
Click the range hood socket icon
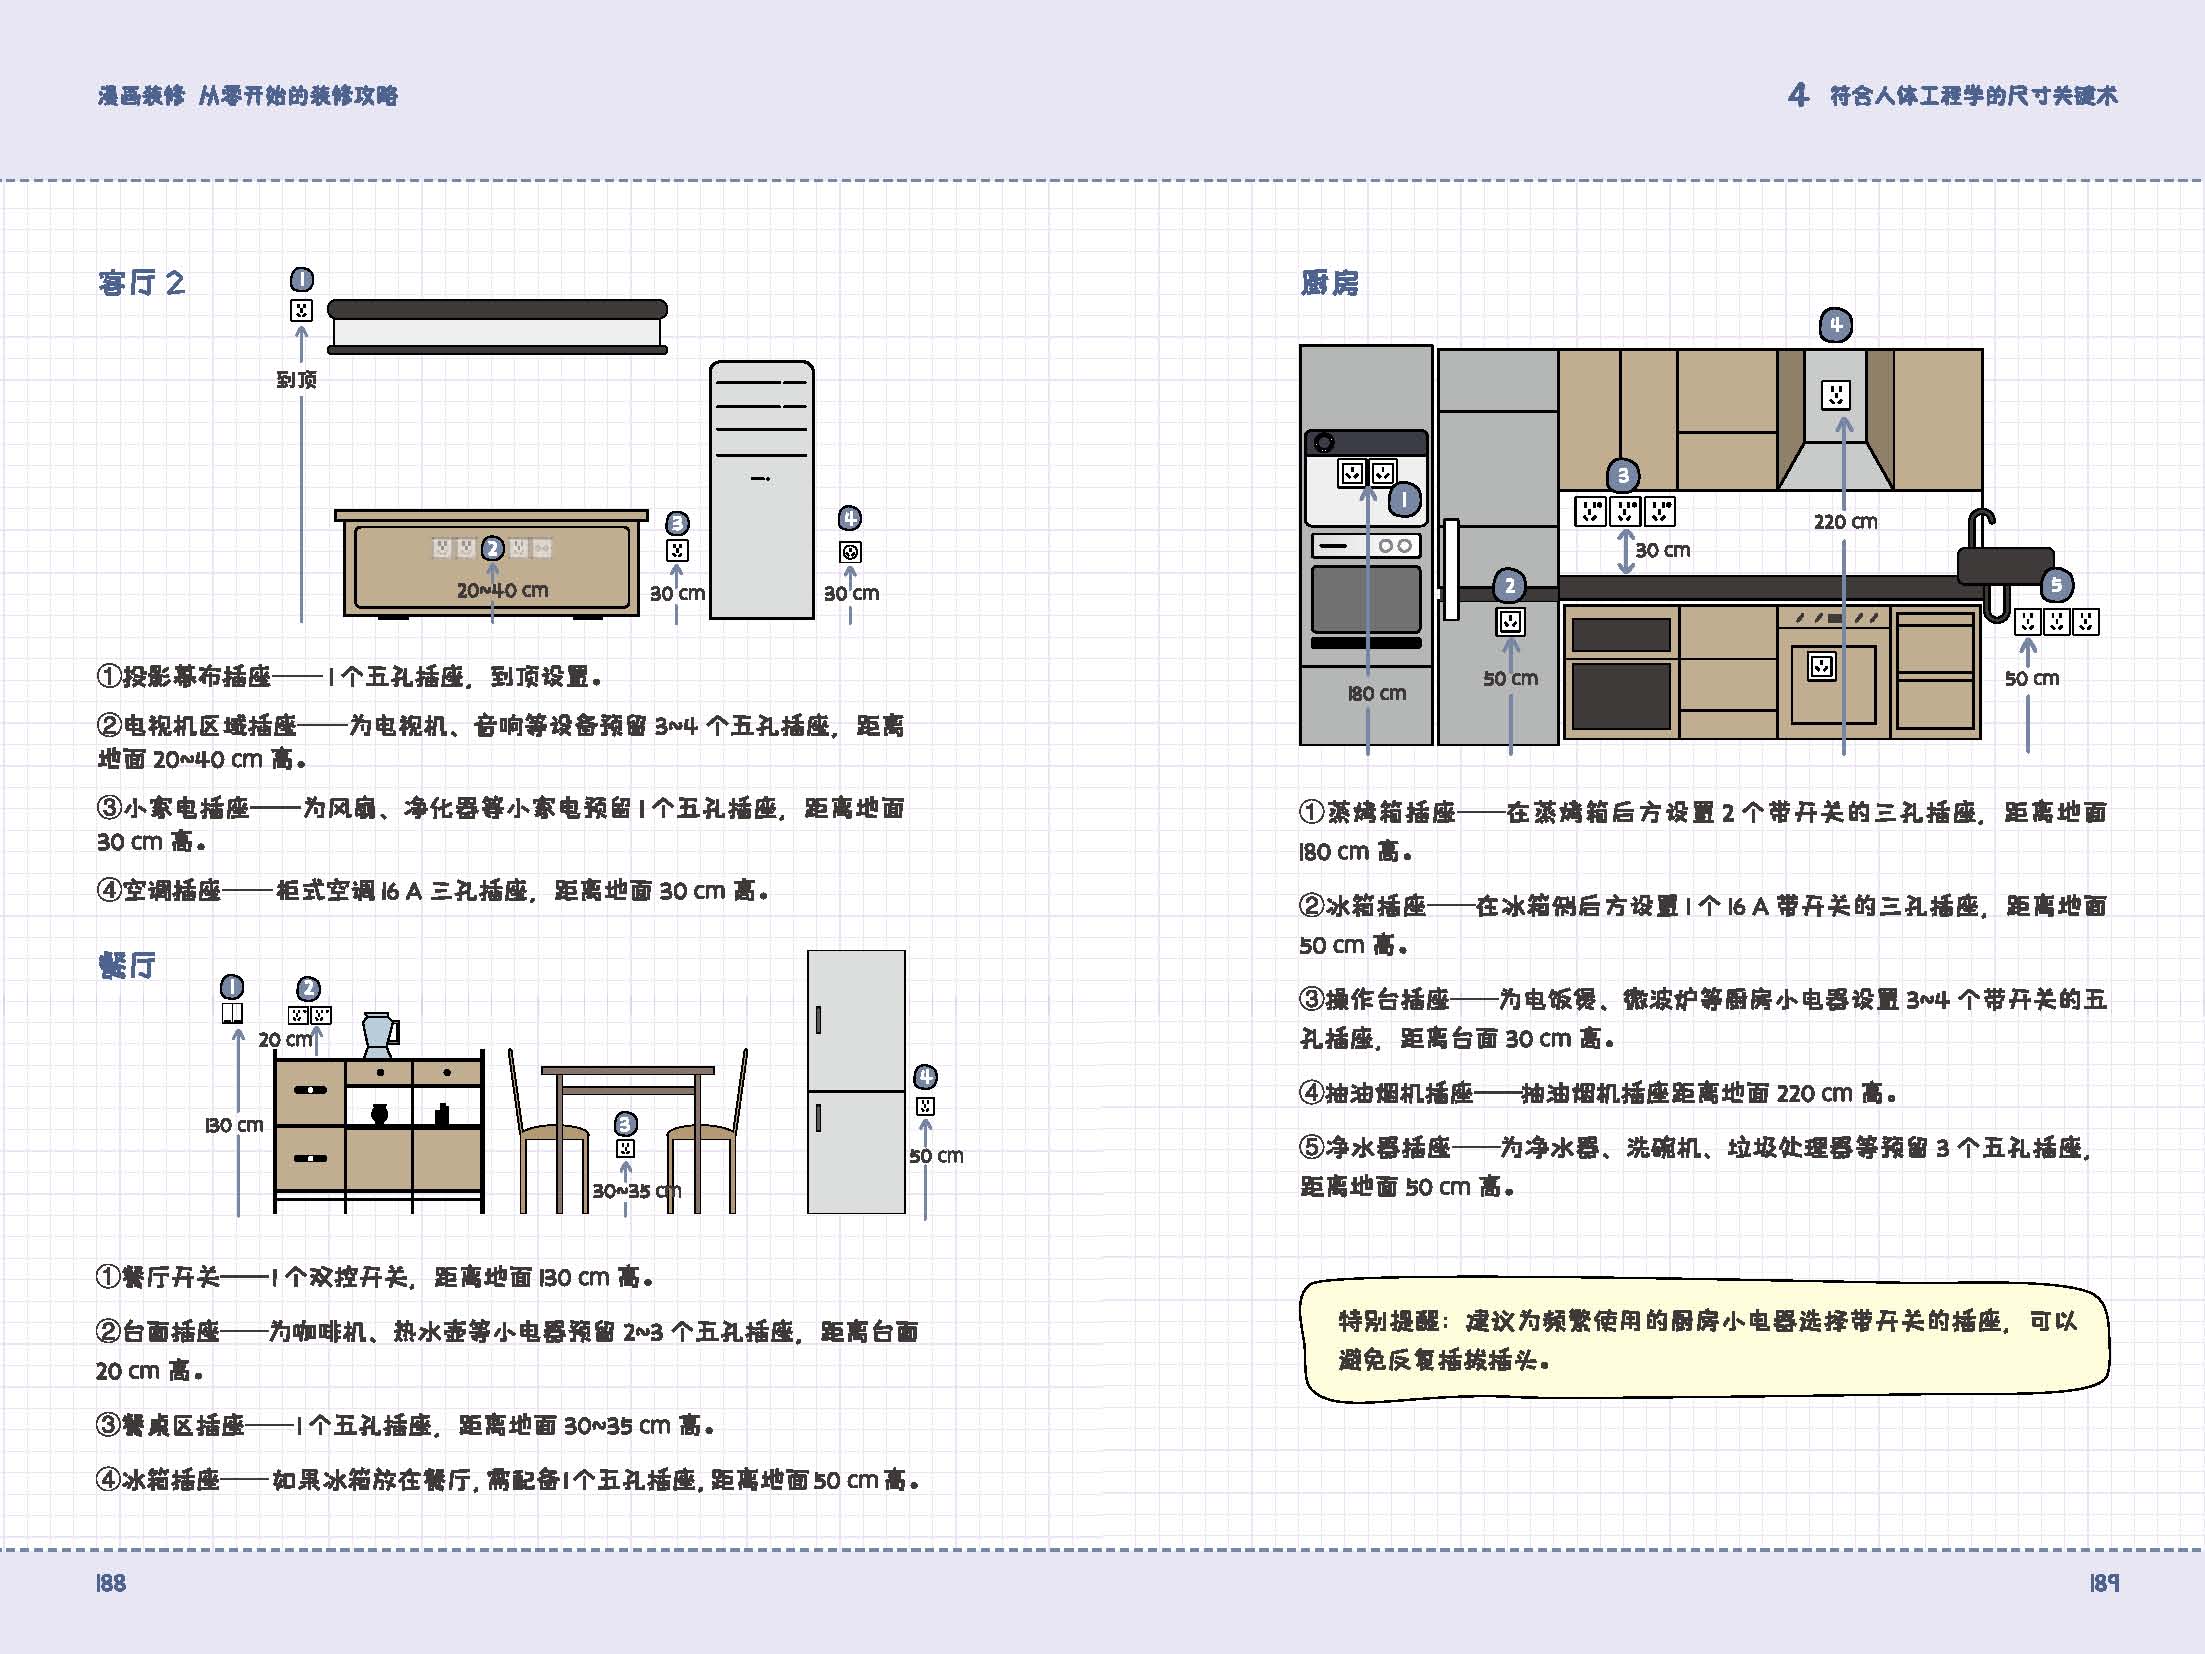click(x=1835, y=395)
